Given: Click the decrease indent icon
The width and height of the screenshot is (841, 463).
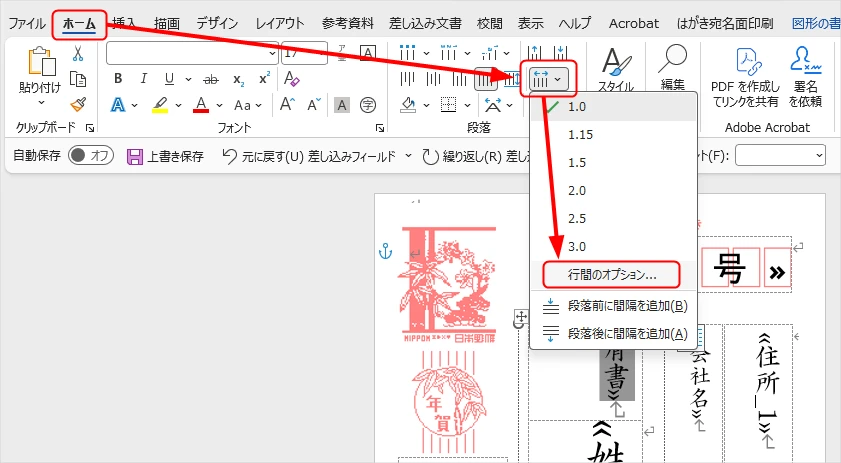Looking at the screenshot, I should tap(534, 53).
